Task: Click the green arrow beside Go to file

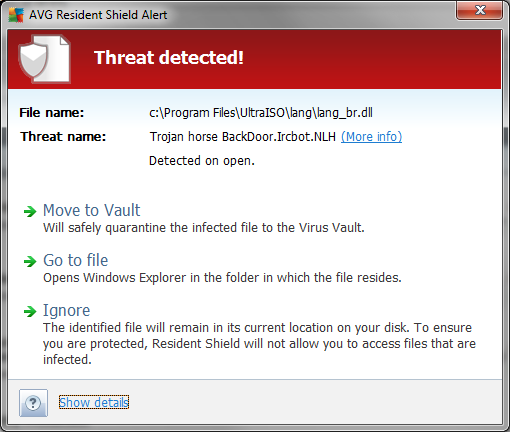Action: point(30,261)
